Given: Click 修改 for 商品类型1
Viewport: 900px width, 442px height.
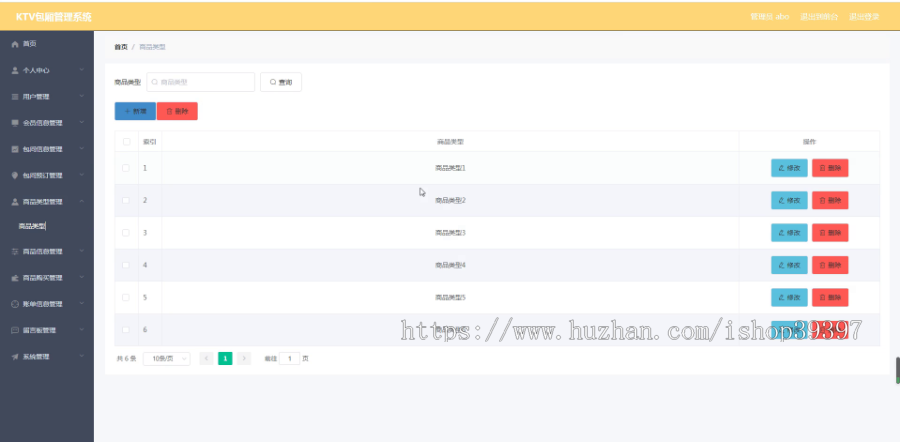Looking at the screenshot, I should tap(789, 168).
